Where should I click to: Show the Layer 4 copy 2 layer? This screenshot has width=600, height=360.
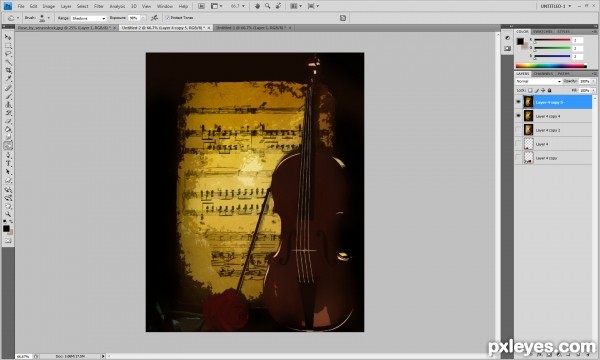point(518,130)
